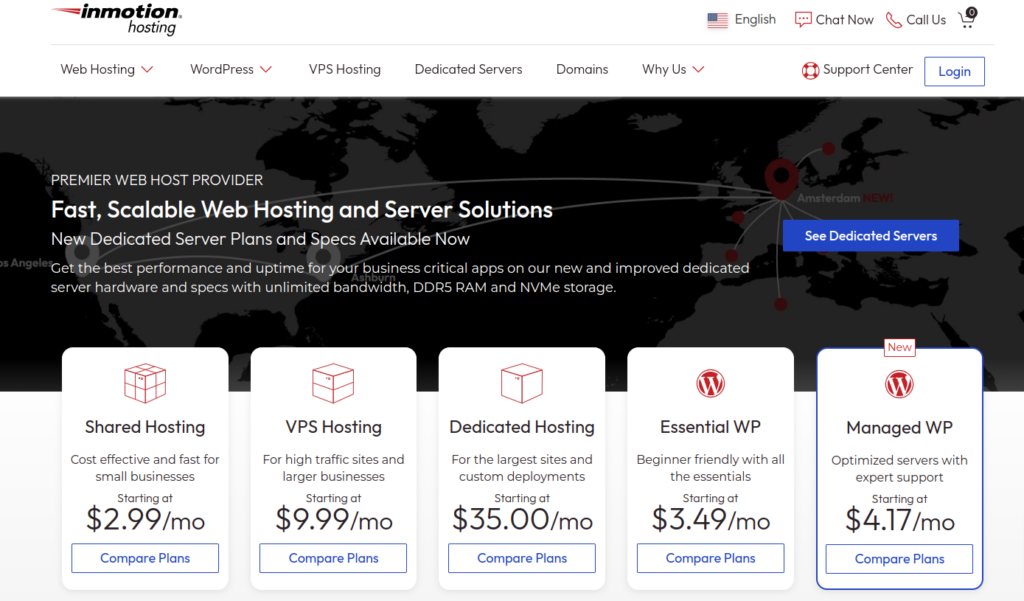Click the $9.99/mo price

pos(333,520)
